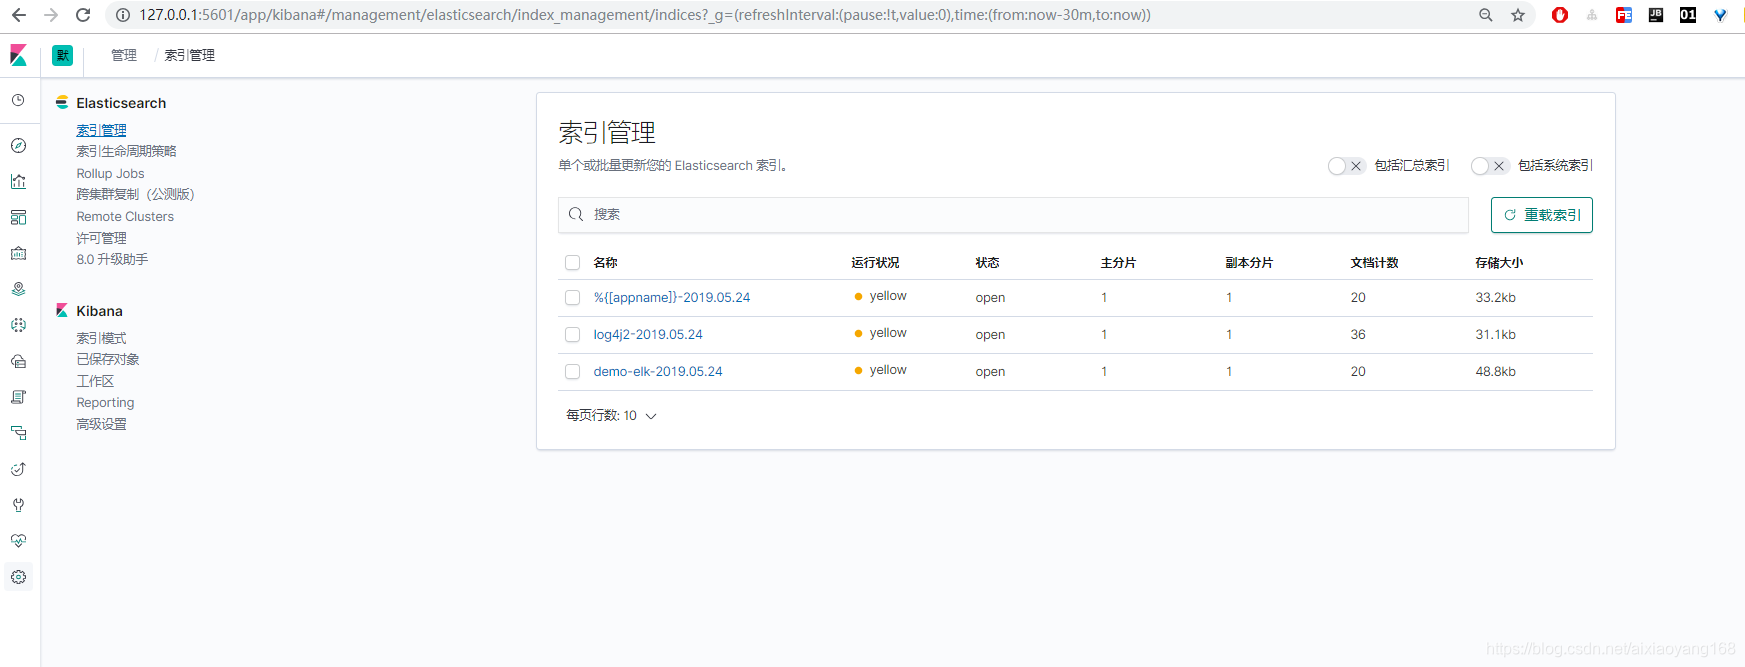Open the default space avatar selector

pos(62,56)
